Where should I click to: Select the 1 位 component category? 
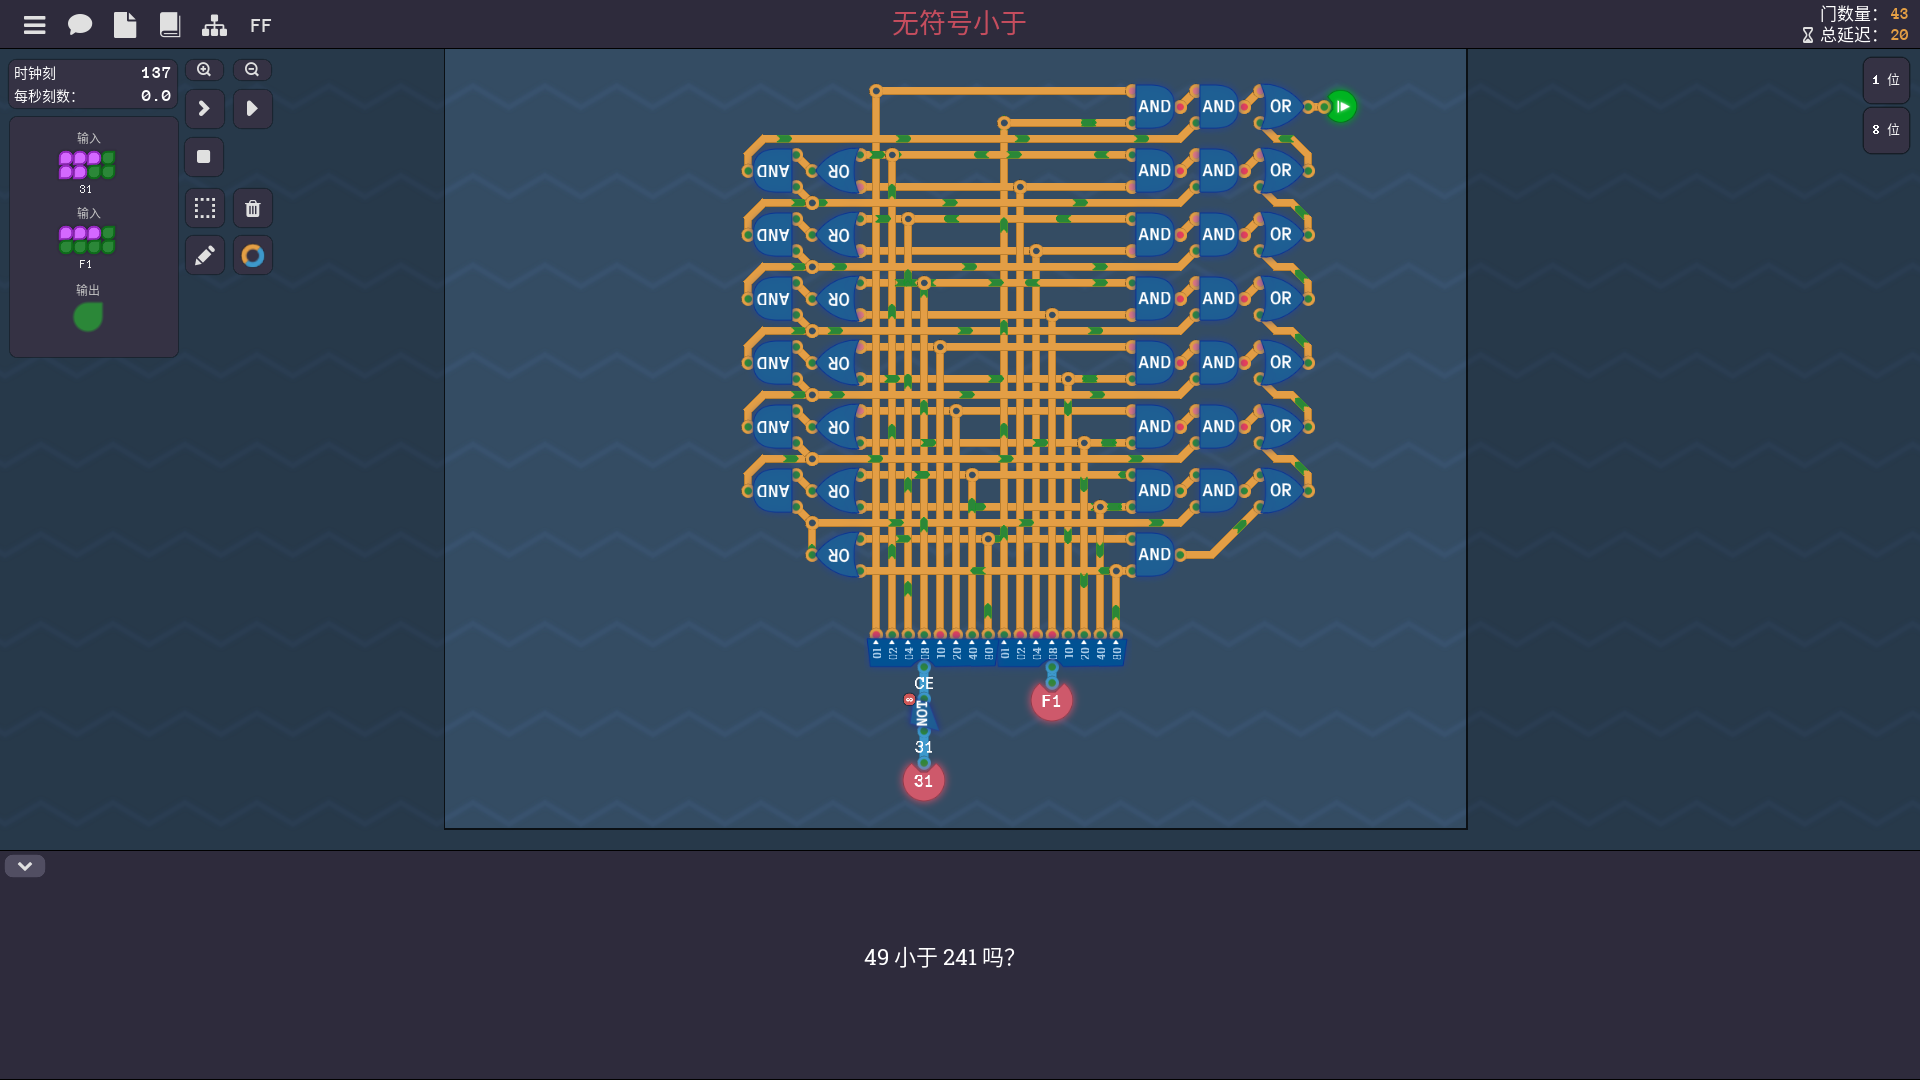click(x=1886, y=80)
